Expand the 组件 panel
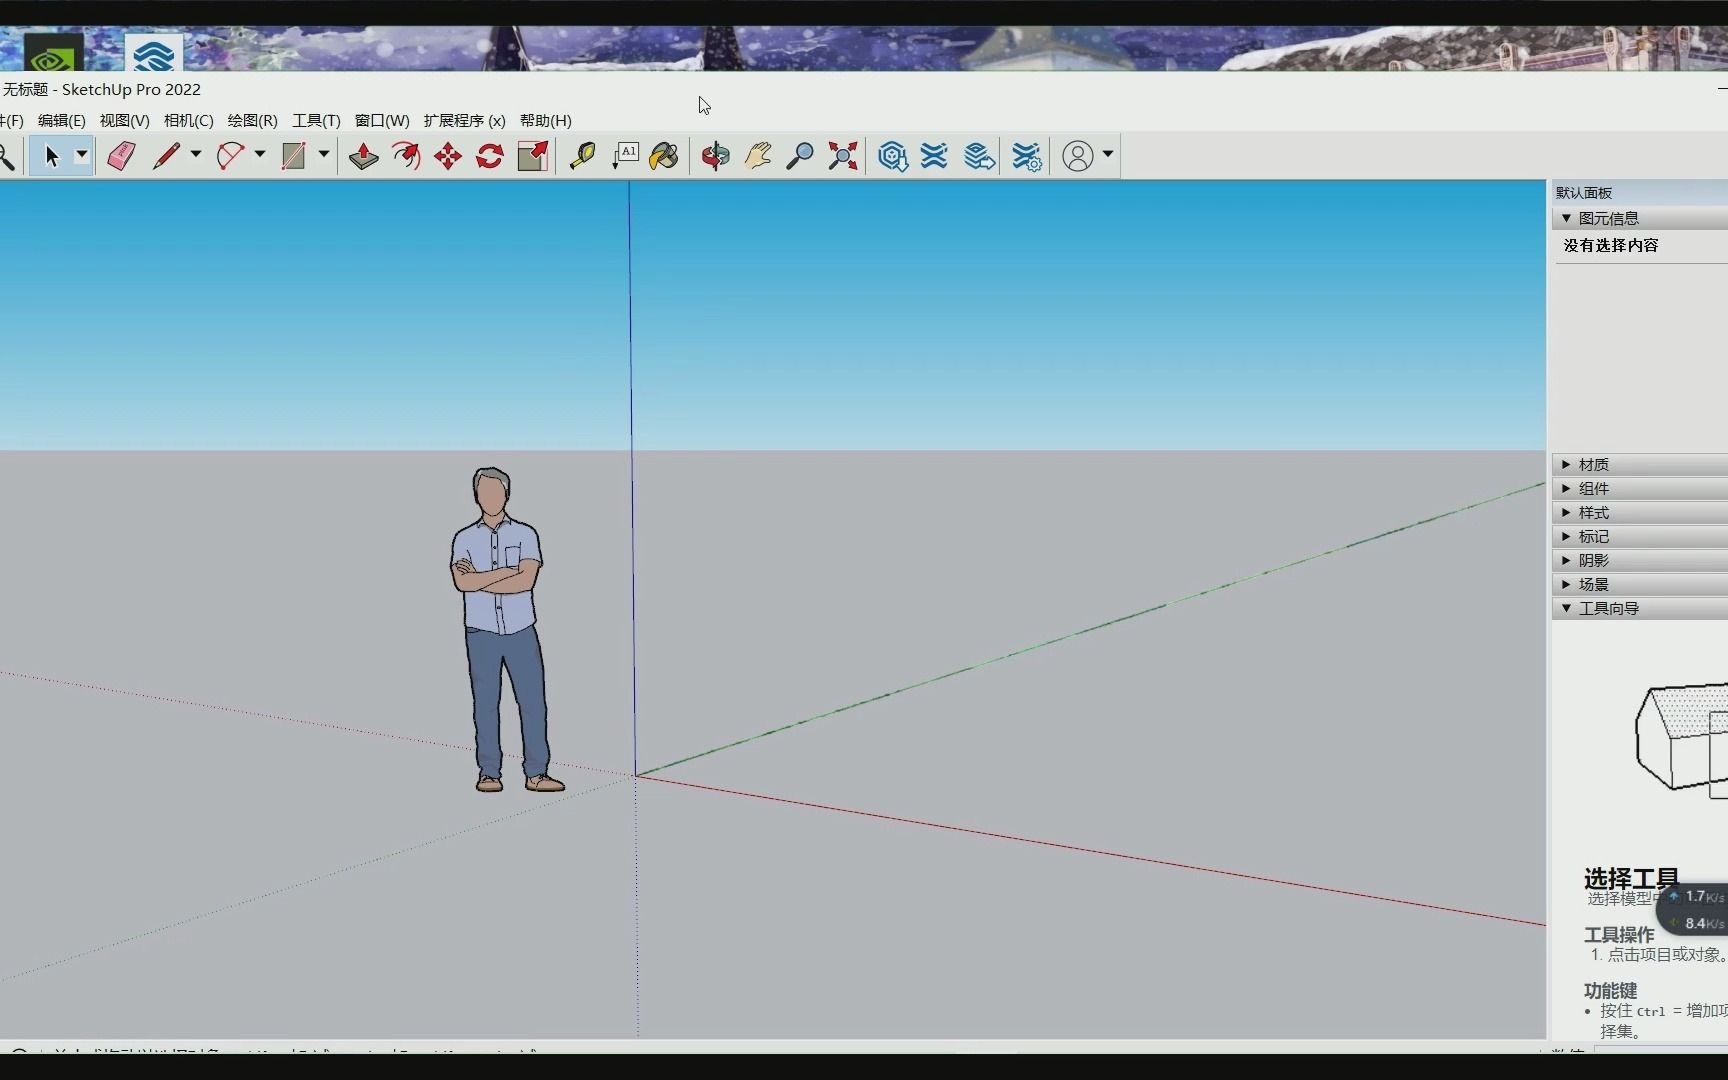Image resolution: width=1728 pixels, height=1080 pixels. pos(1640,488)
